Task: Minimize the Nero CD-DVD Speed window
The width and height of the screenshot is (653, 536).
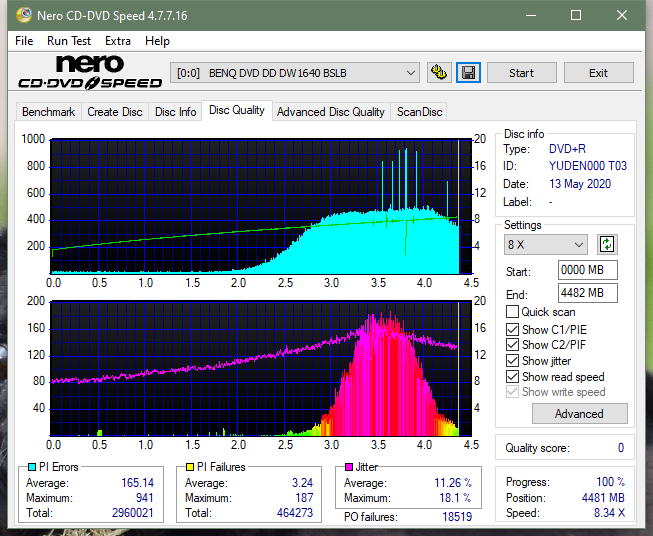Action: coord(531,15)
